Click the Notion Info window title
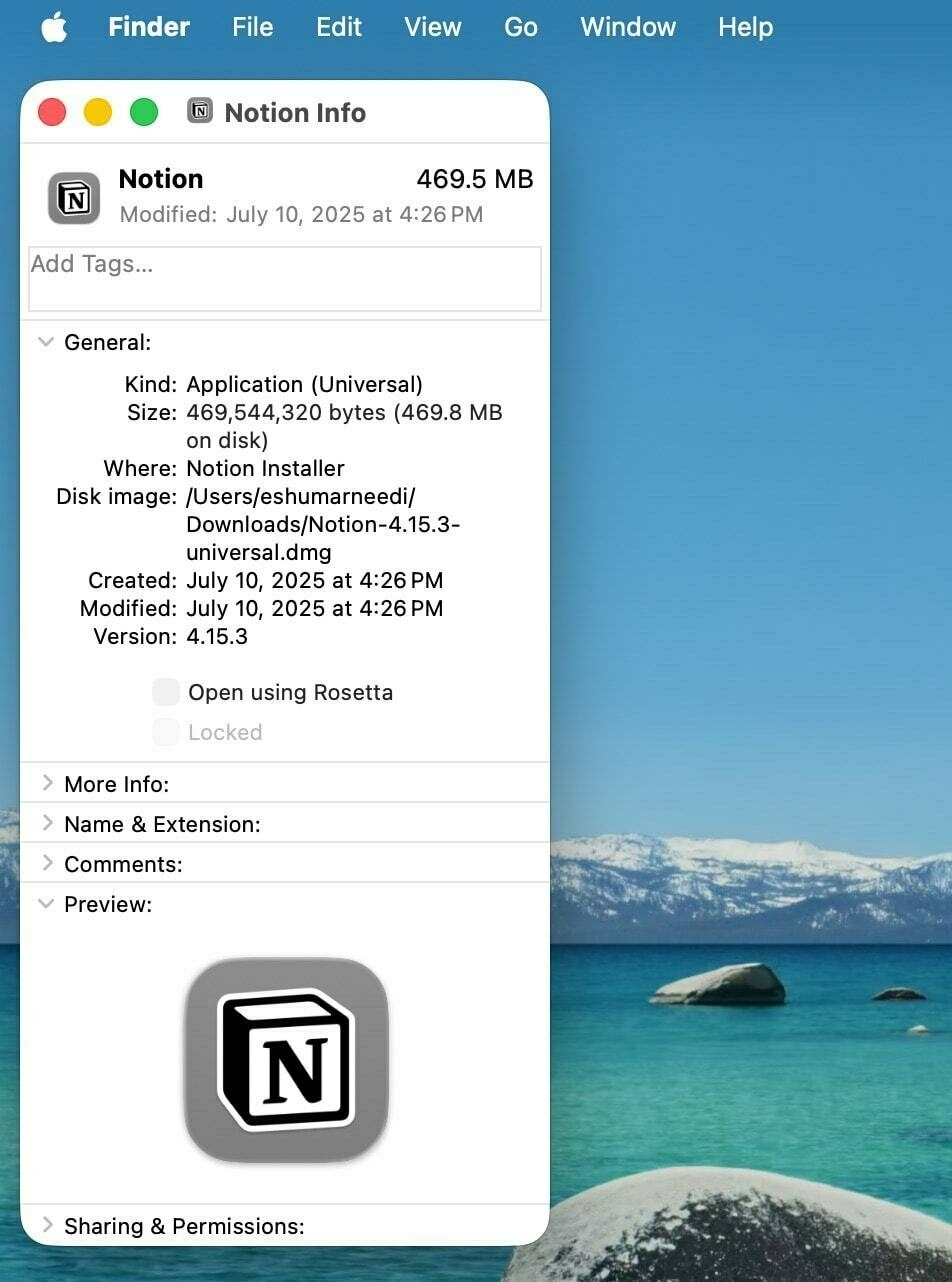 (295, 112)
